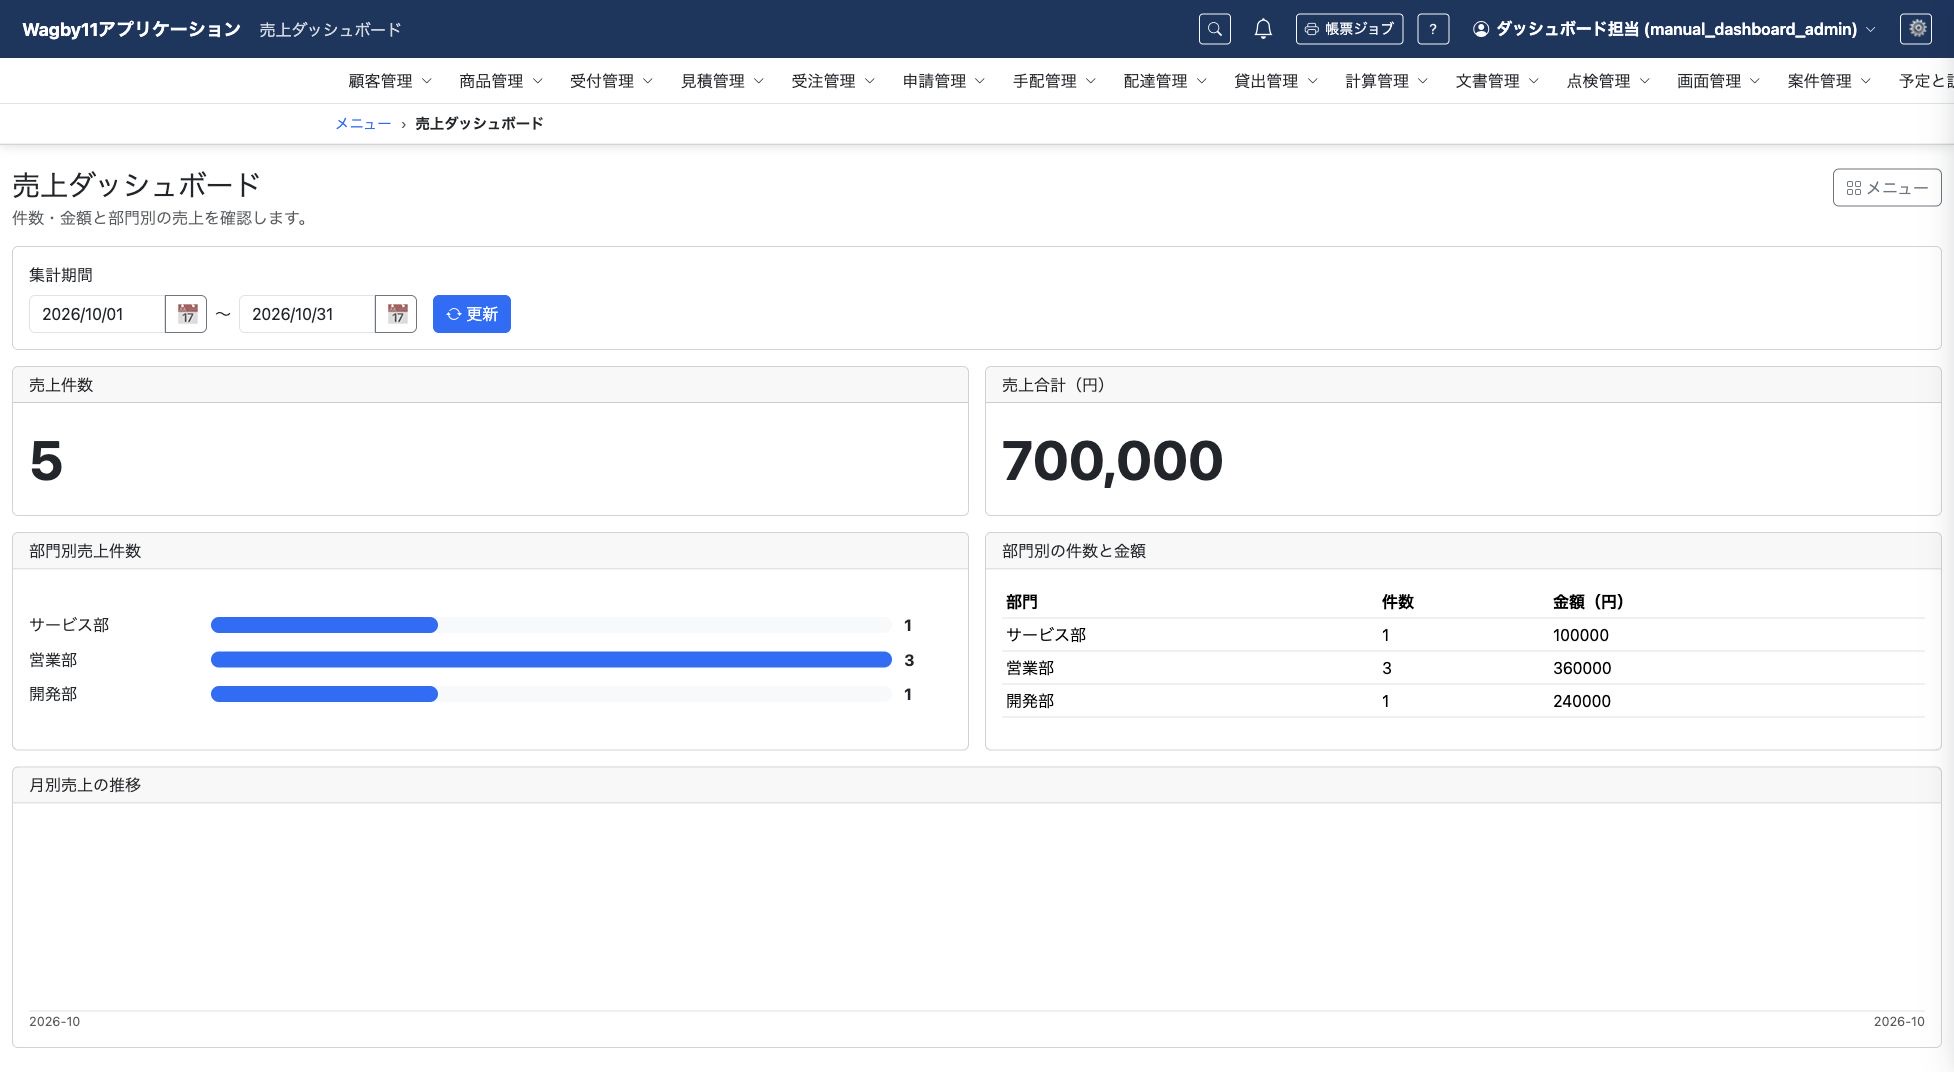Image resolution: width=1954 pixels, height=1072 pixels.
Task: Open start date calendar picker
Action: coord(186,314)
